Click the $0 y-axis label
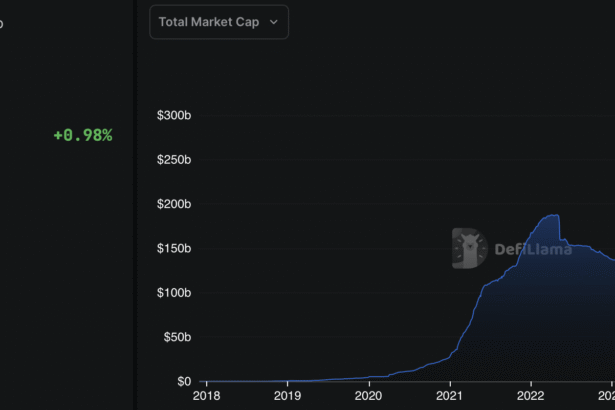Viewport: 615px width, 410px height. 183,381
